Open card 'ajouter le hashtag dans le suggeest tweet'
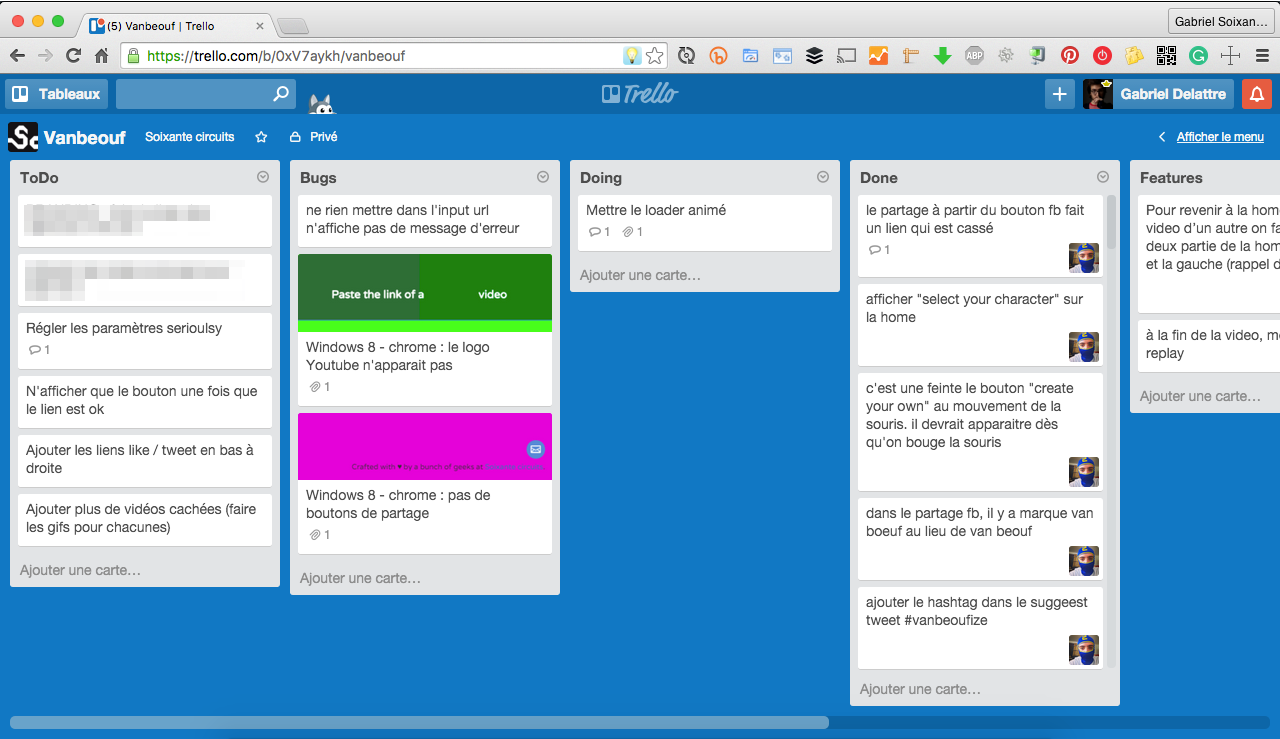Screen dimensions: 1280x739 coord(980,628)
